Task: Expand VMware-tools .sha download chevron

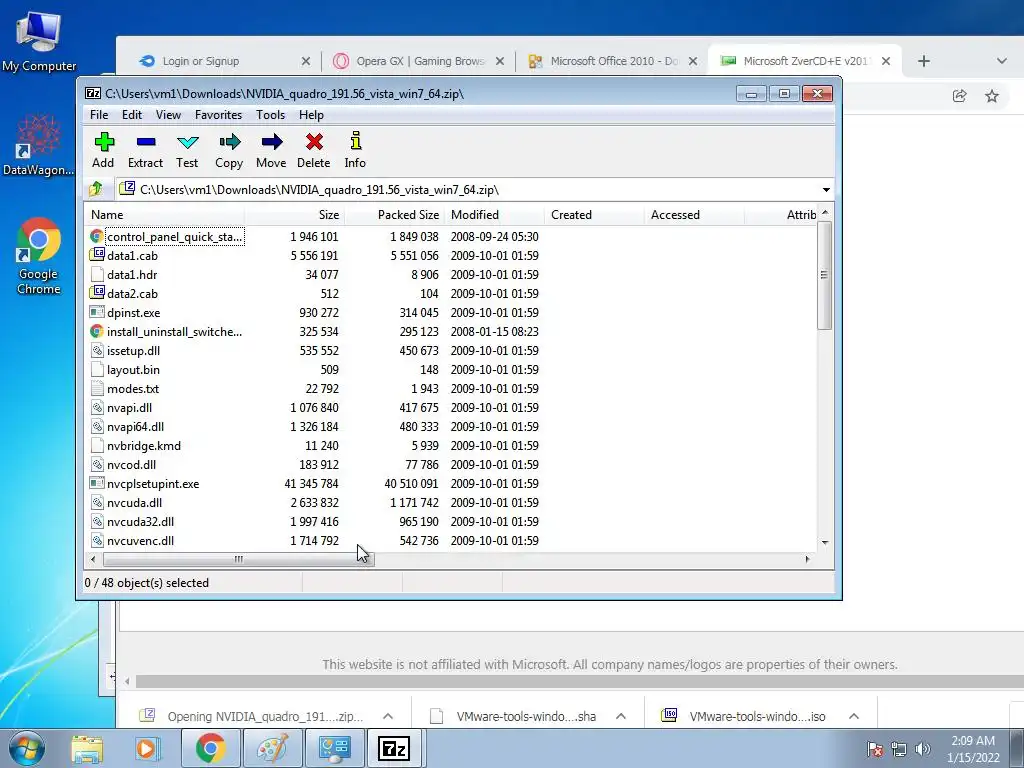Action: 620,716
